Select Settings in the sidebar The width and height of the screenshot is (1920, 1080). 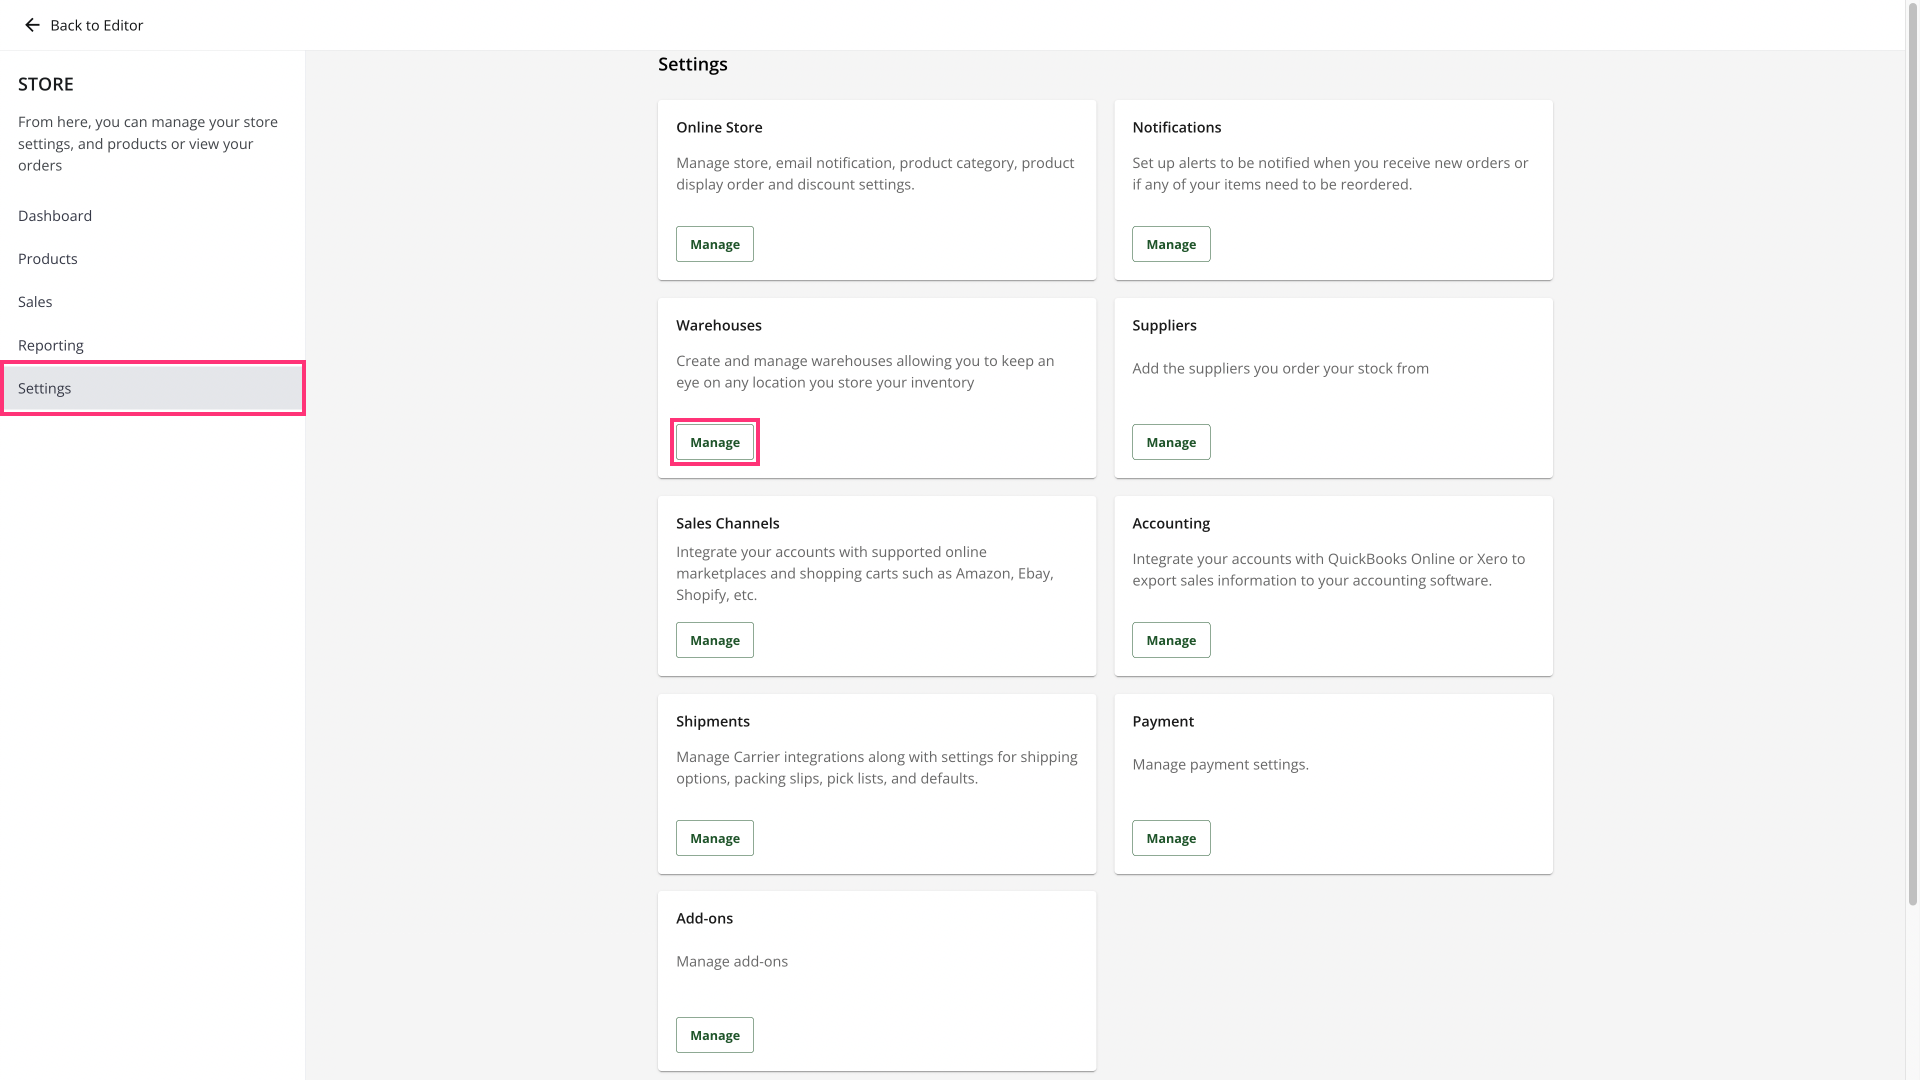pyautogui.click(x=45, y=388)
